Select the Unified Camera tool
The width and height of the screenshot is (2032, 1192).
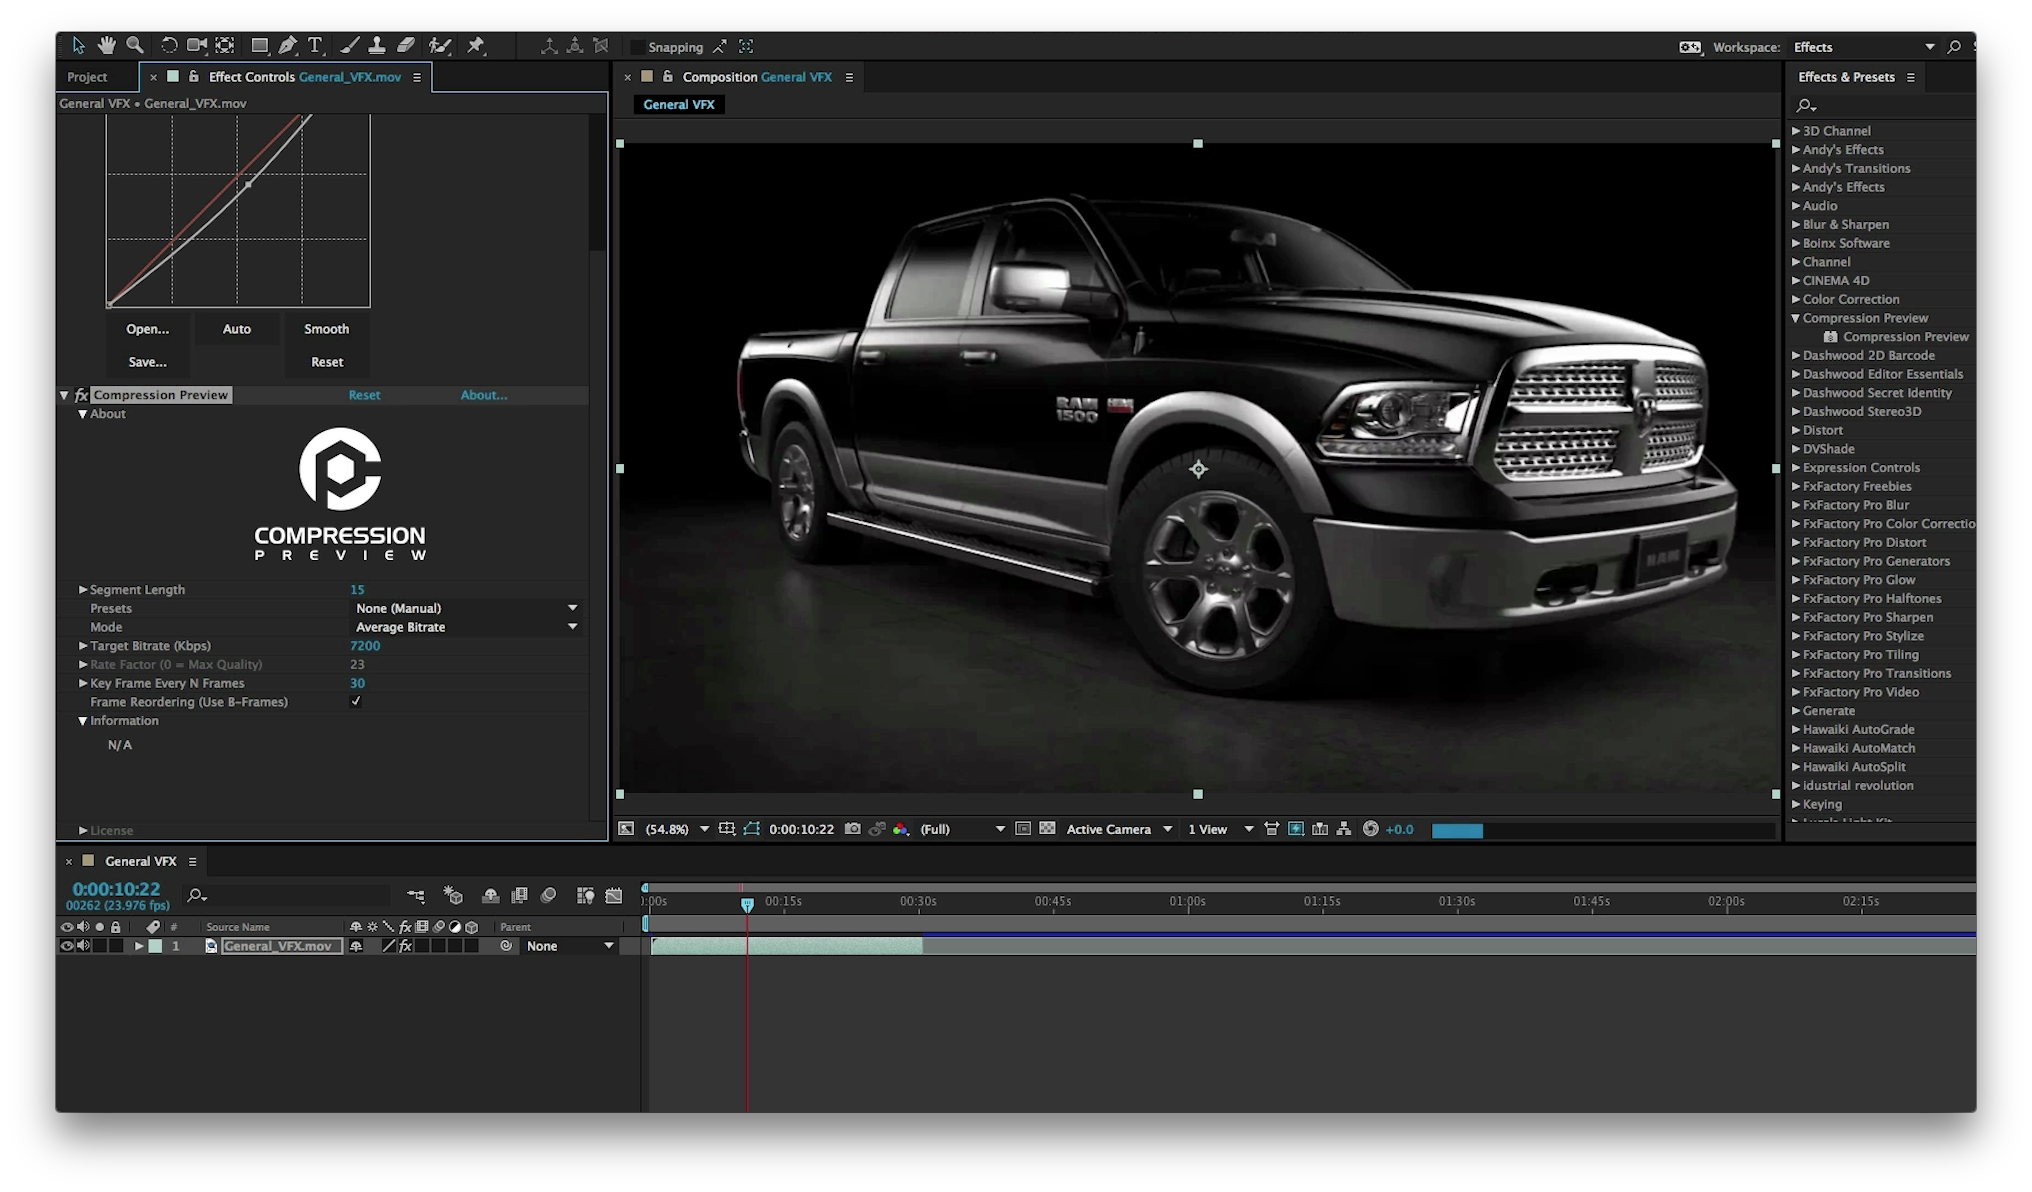(x=197, y=45)
